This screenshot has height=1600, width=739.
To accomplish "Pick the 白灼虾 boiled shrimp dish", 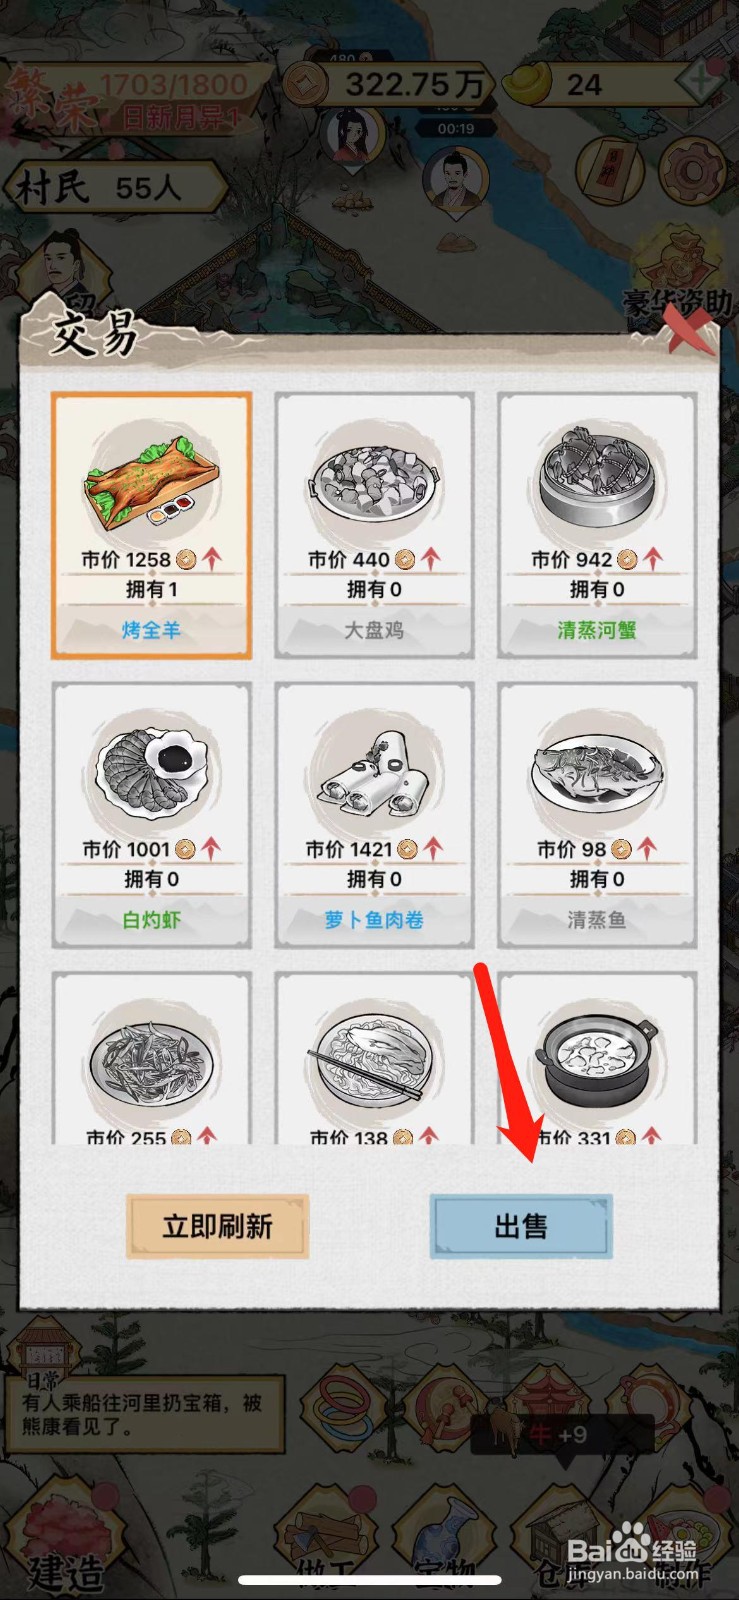I will 151,815.
